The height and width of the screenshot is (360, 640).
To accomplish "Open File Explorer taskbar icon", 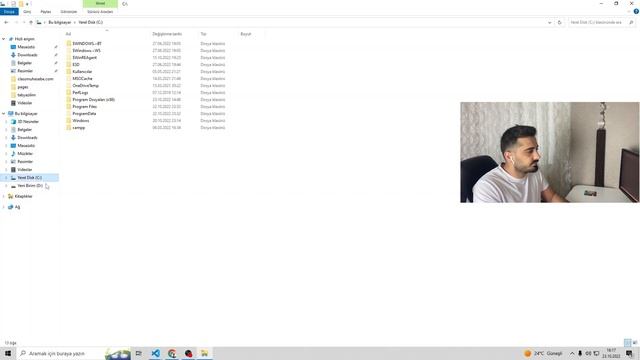I will 204,353.
